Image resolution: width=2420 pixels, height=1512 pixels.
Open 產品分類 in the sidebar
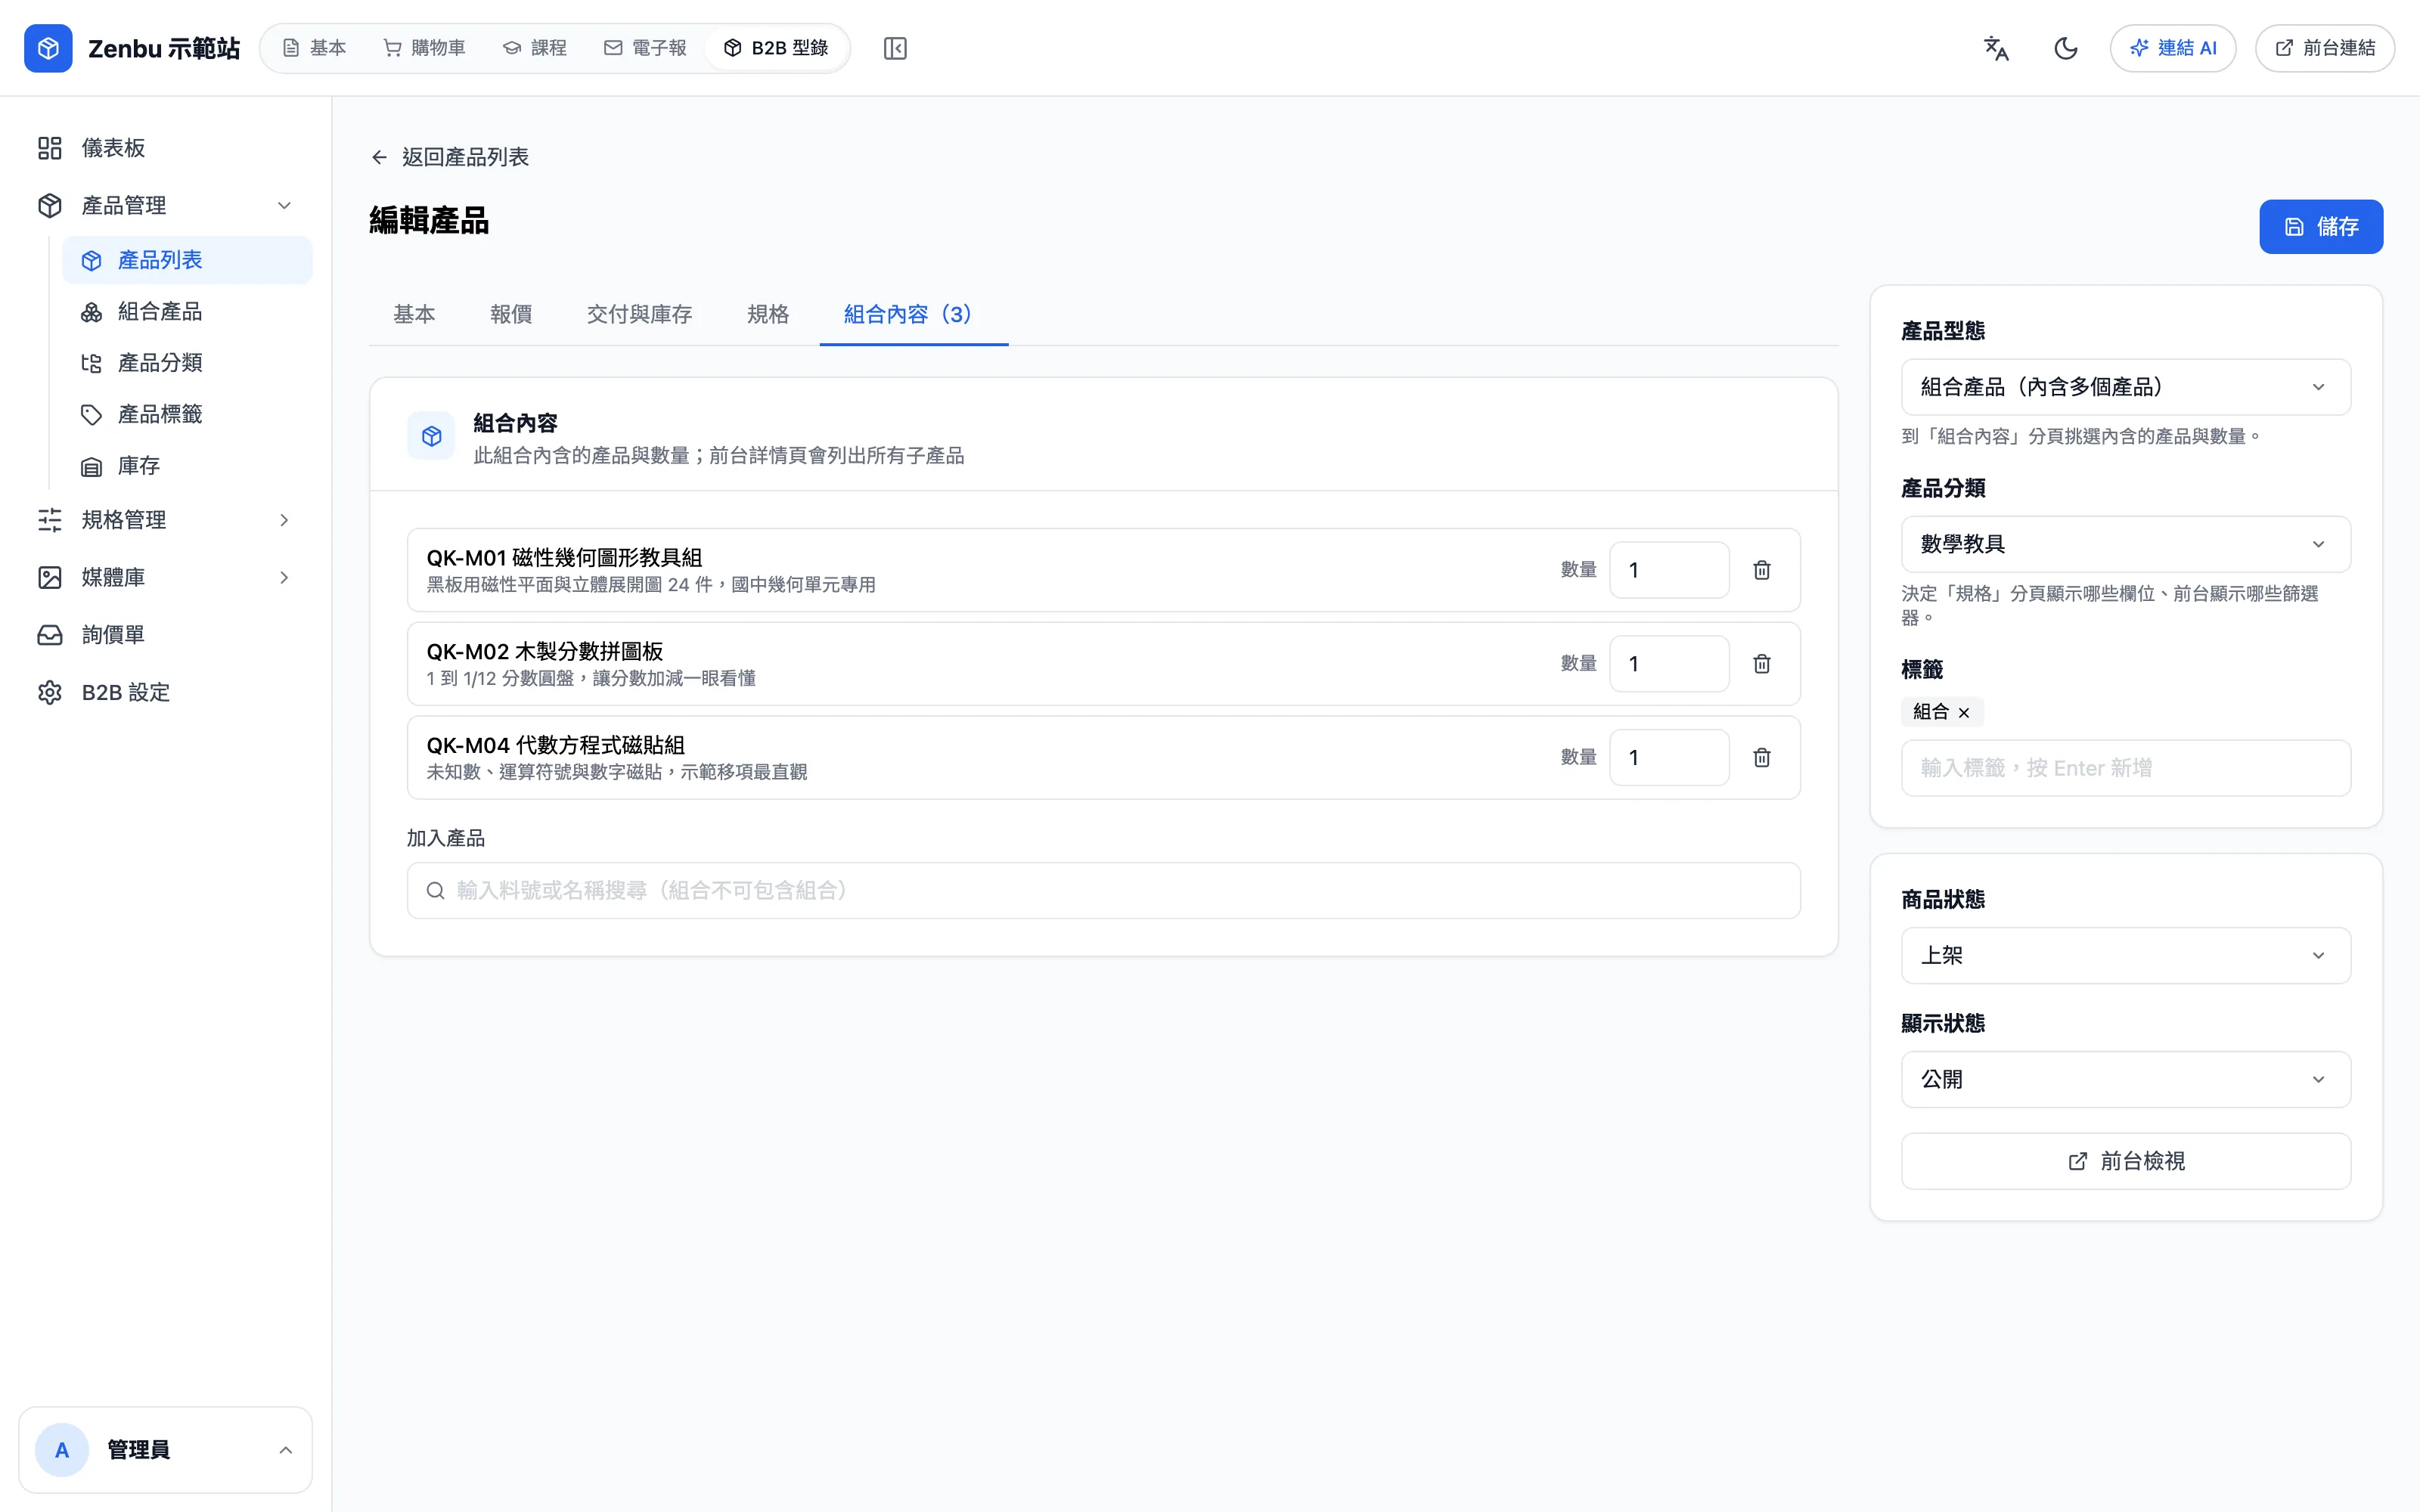pyautogui.click(x=187, y=363)
